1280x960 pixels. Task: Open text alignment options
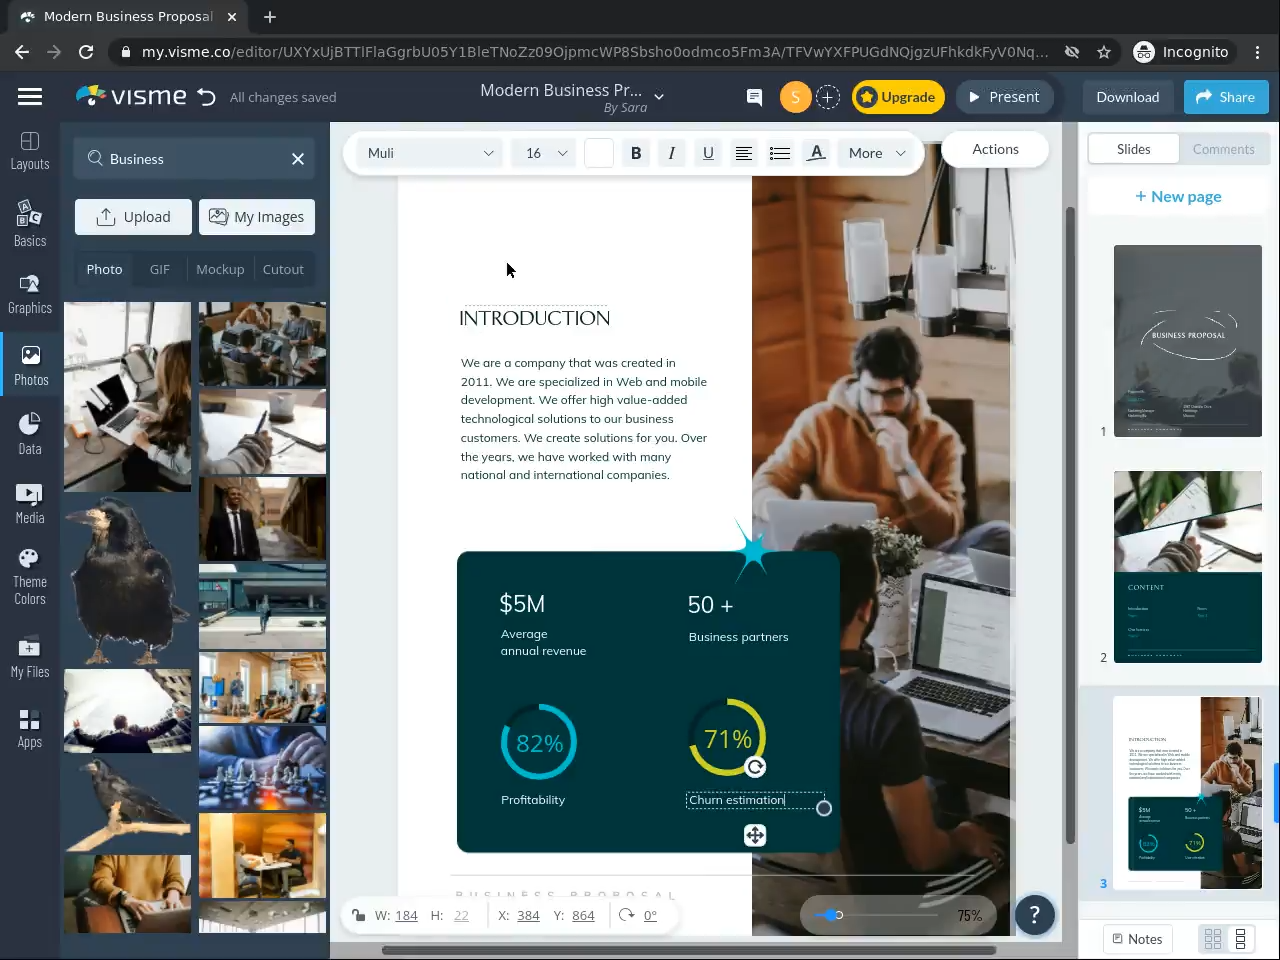tap(744, 153)
